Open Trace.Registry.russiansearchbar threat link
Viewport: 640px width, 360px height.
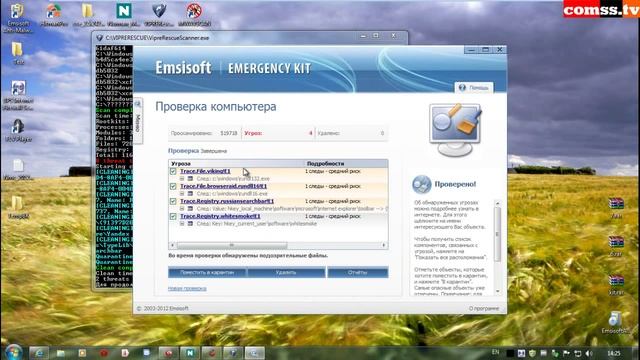[227, 201]
